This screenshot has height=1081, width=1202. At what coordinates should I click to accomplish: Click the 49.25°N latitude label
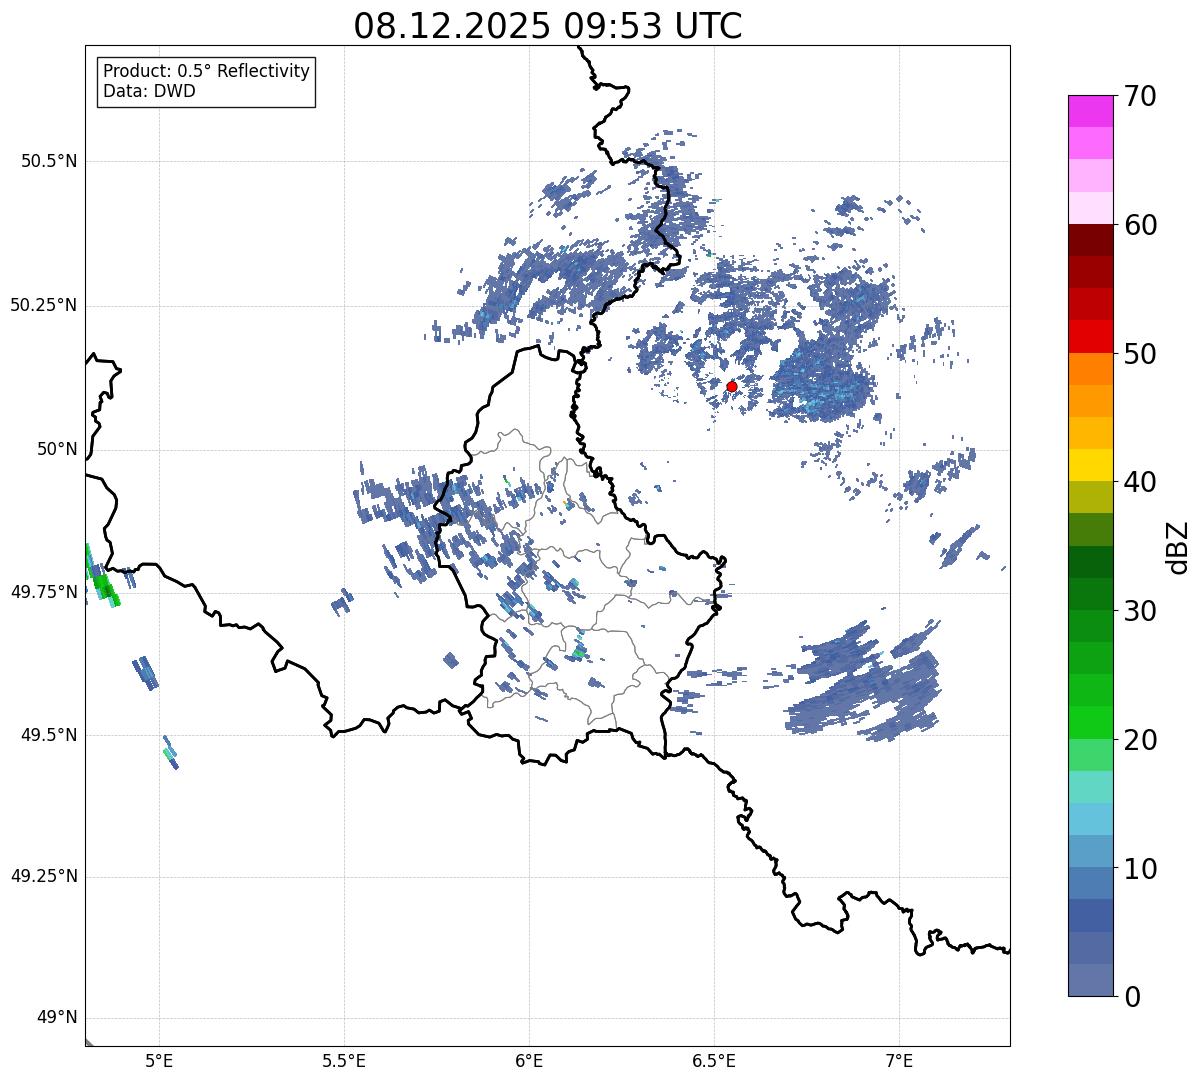click(44, 877)
